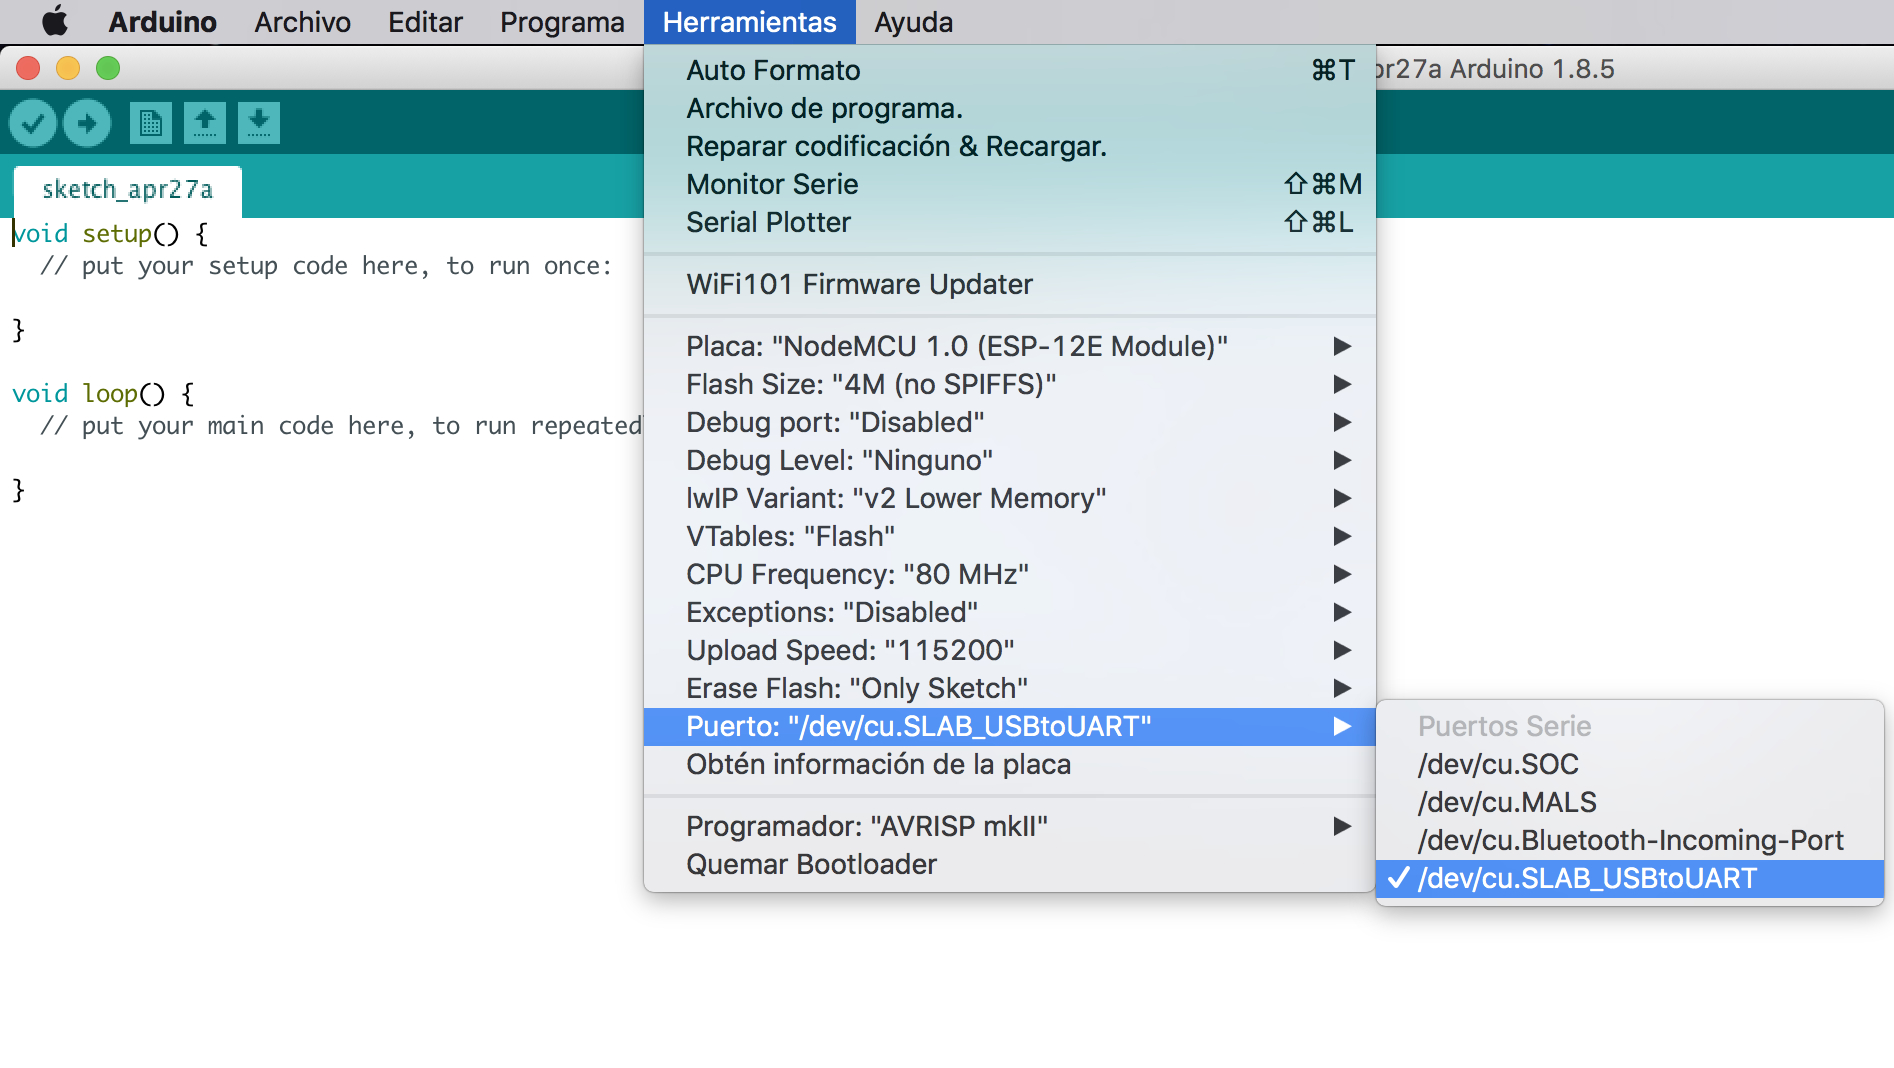The height and width of the screenshot is (1068, 1894).
Task: Open the Ayuda menu
Action: (913, 22)
